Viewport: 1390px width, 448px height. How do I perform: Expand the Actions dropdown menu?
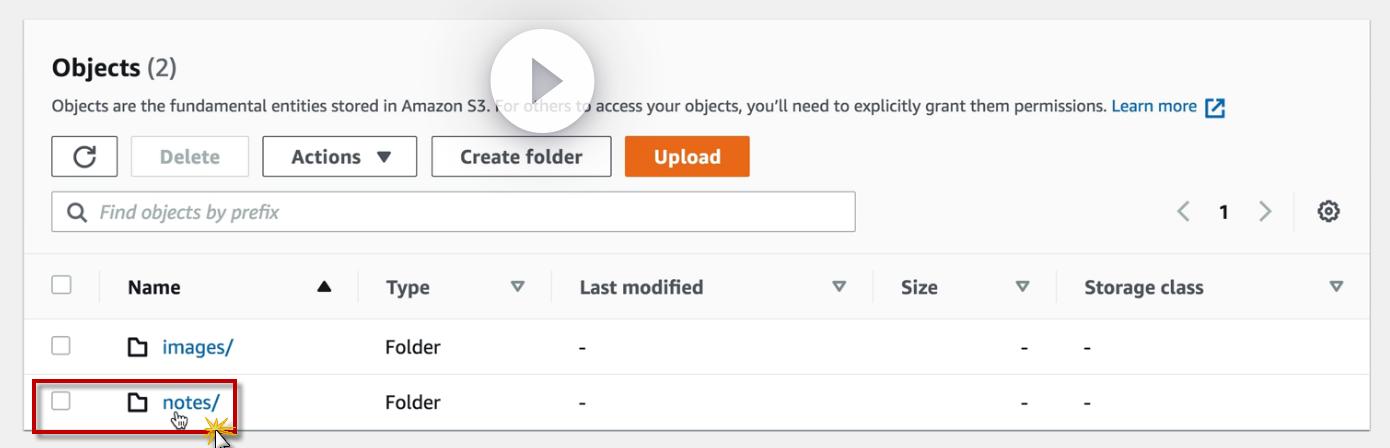pyautogui.click(x=340, y=157)
